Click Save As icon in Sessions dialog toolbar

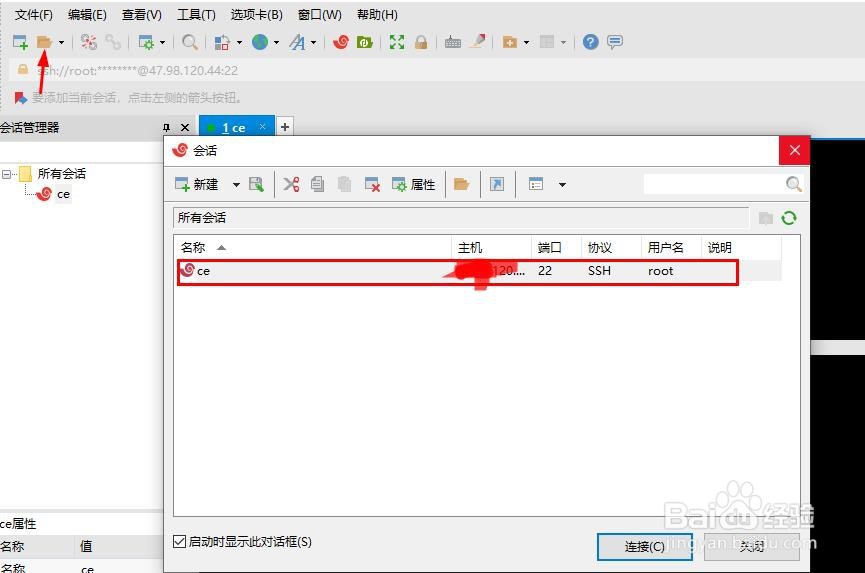257,184
